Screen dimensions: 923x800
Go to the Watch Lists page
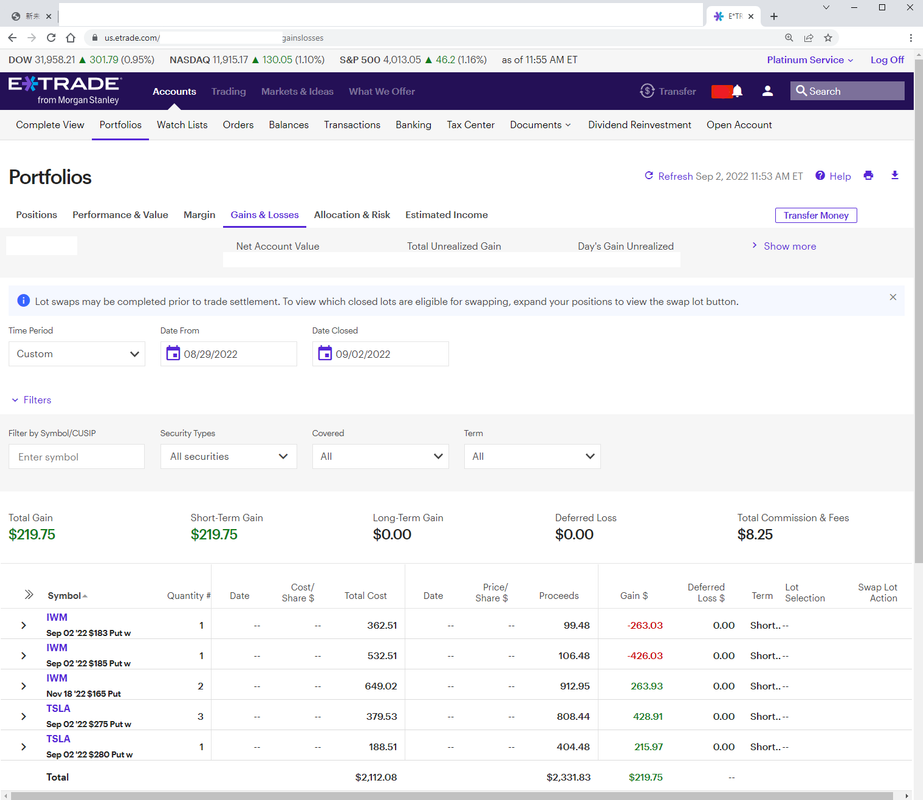(x=182, y=125)
